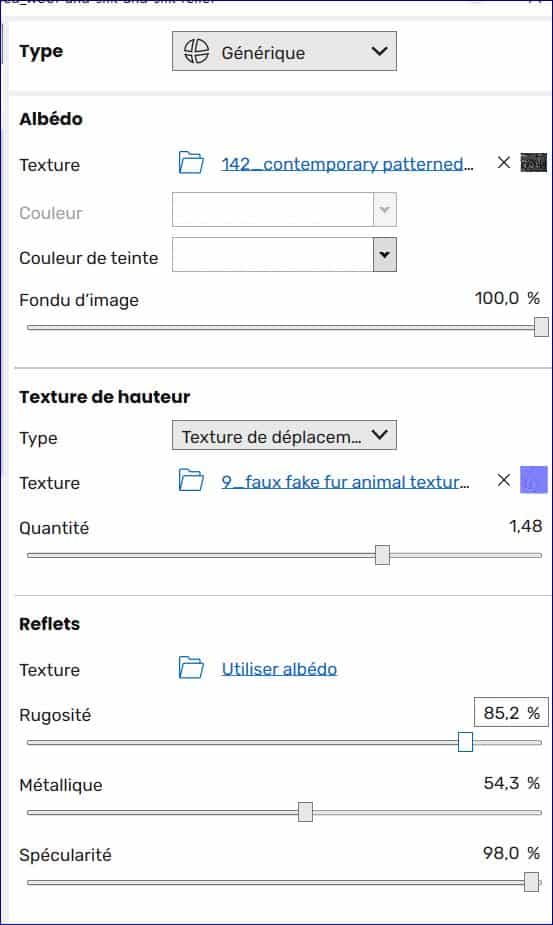Open the 142_contemporary patterned texture link
553x925 pixels.
click(x=347, y=163)
